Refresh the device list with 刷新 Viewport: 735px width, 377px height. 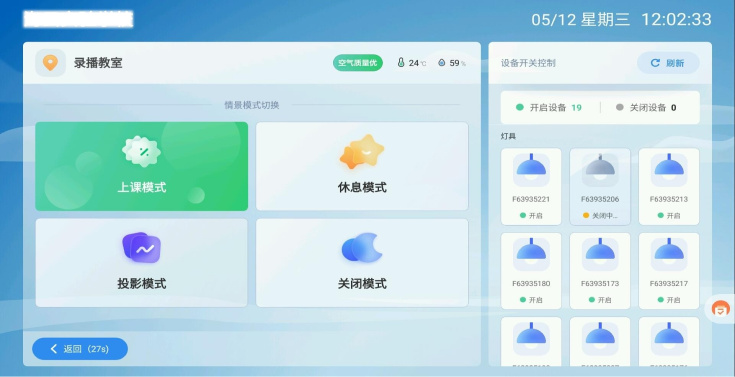tap(668, 63)
